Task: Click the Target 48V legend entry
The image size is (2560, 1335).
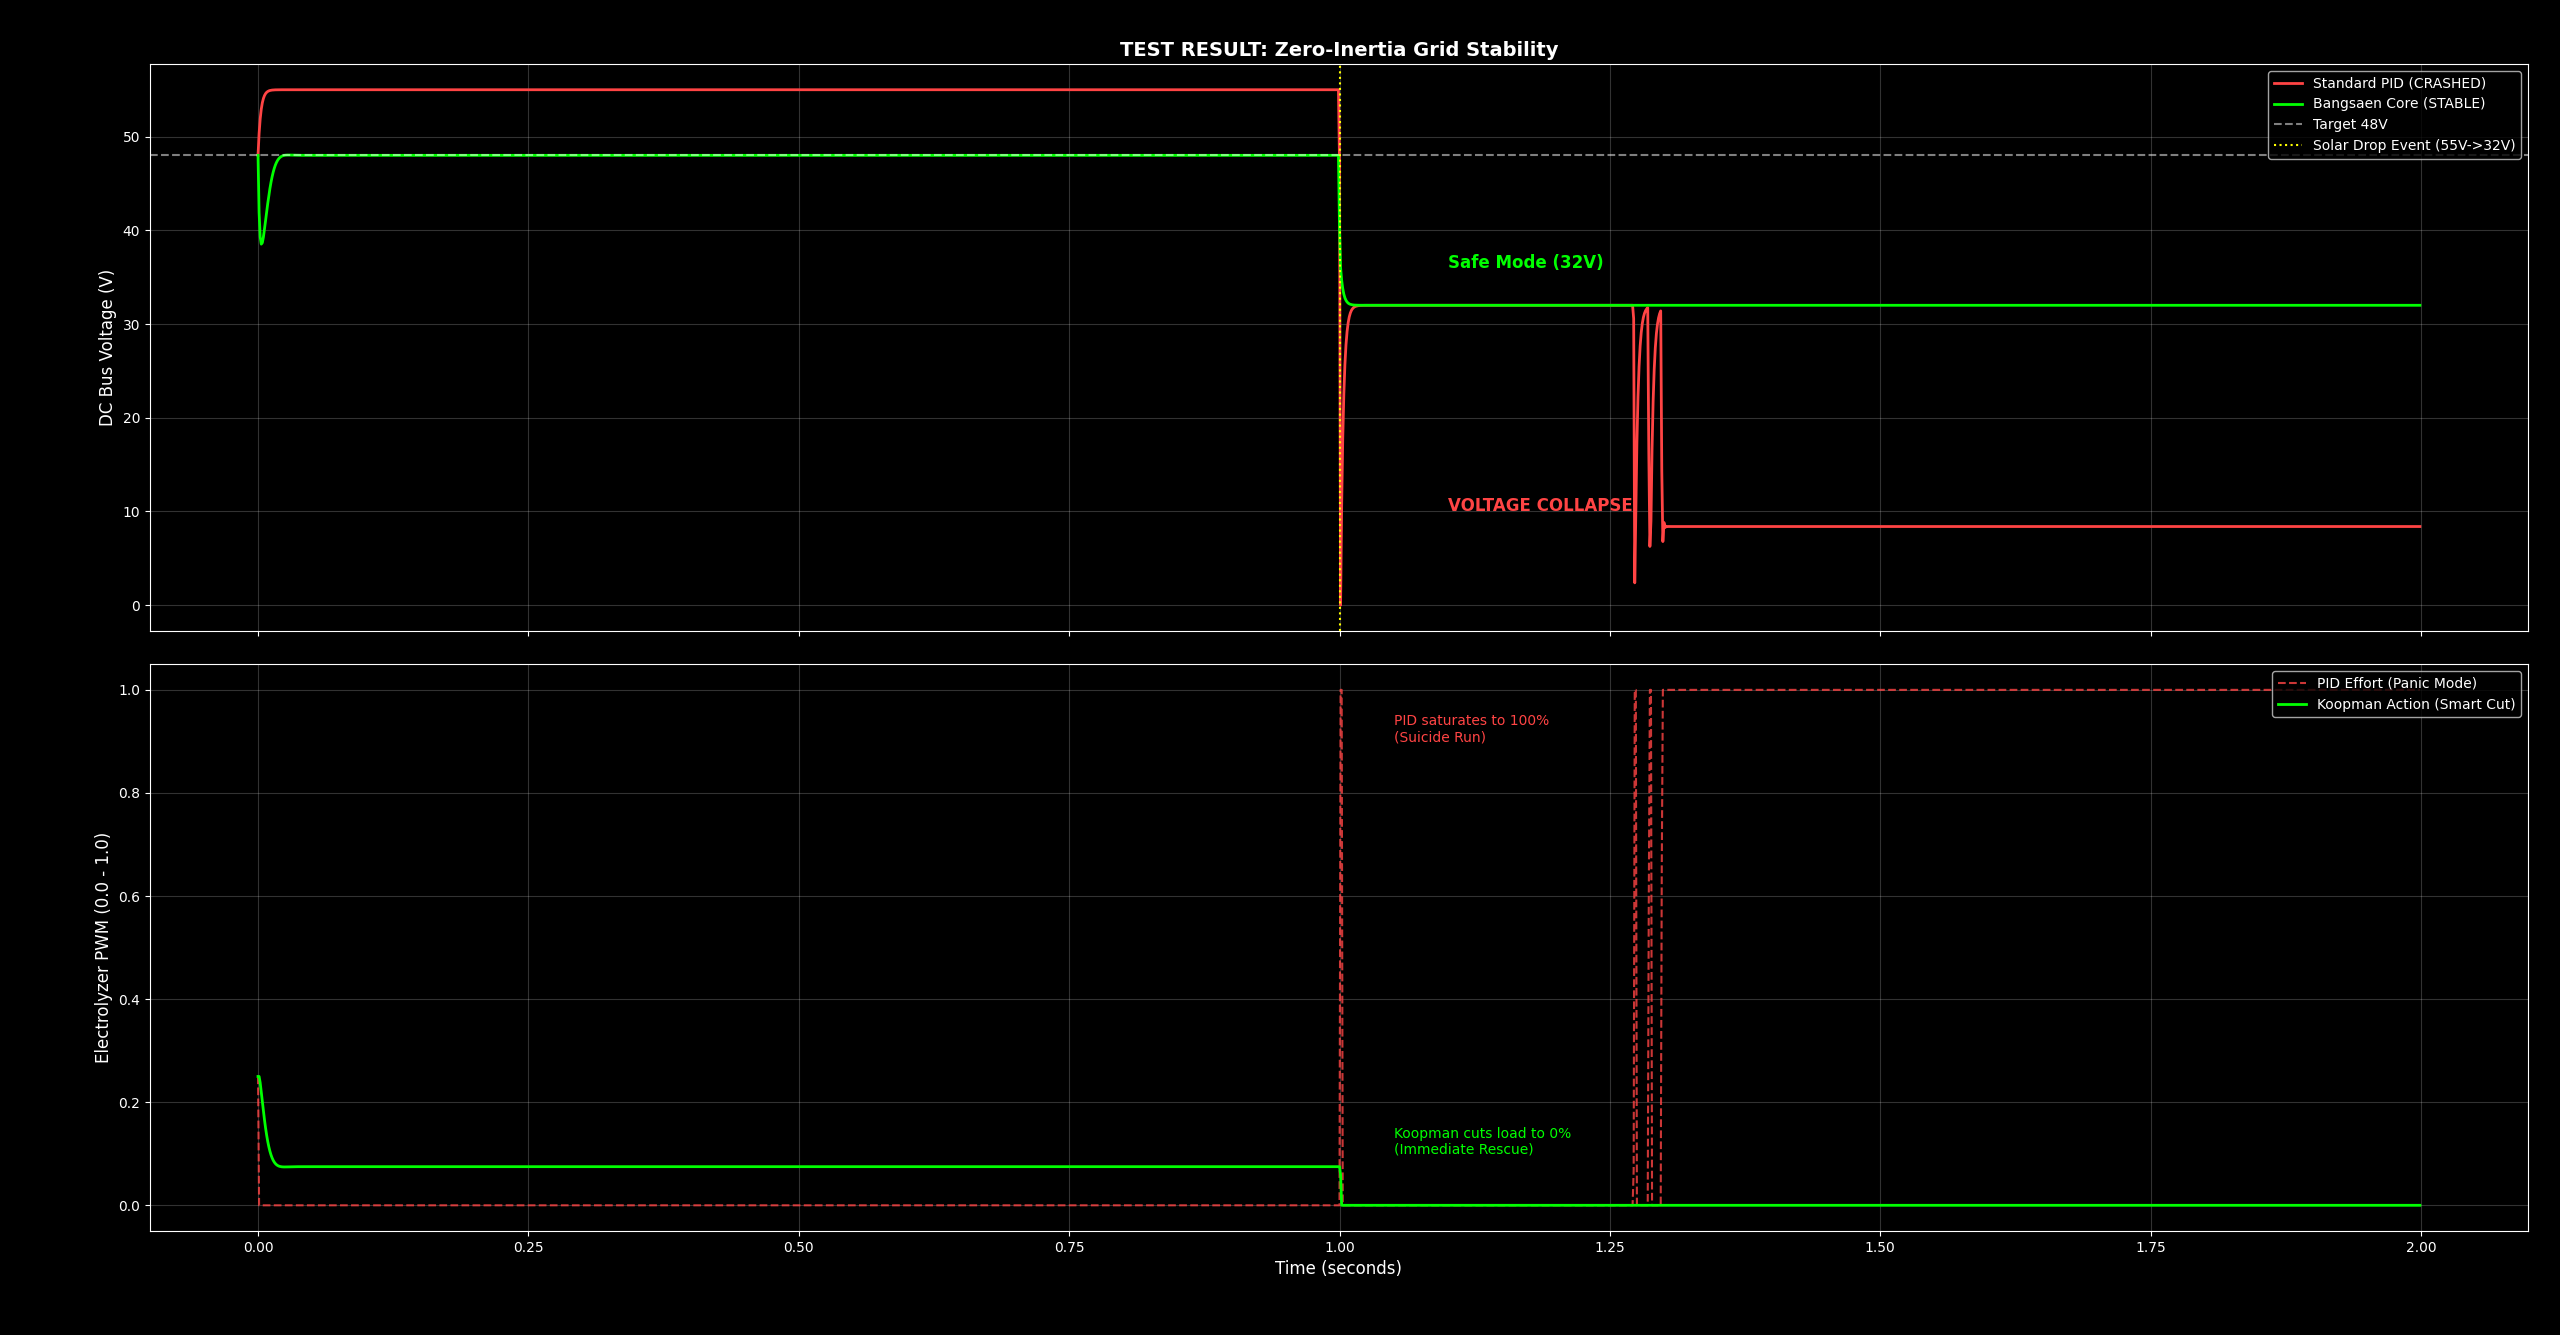Action: (2349, 125)
